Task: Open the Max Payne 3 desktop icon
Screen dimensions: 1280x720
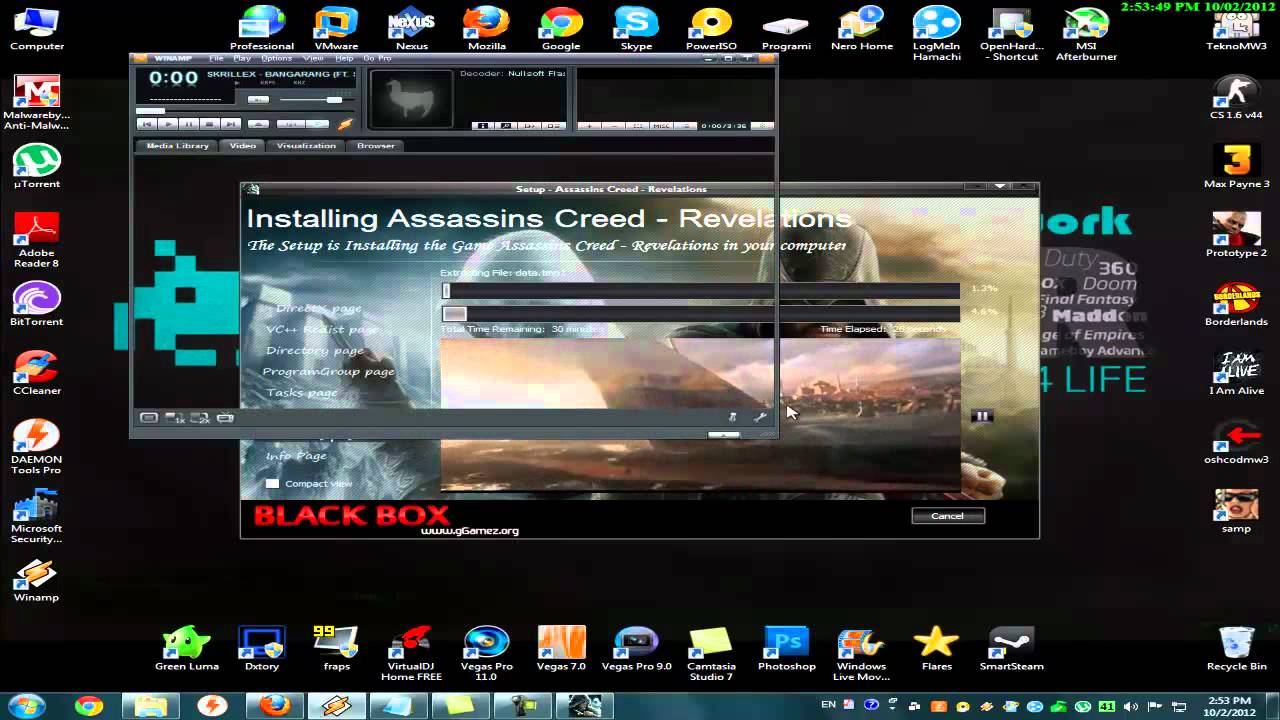Action: [x=1237, y=166]
